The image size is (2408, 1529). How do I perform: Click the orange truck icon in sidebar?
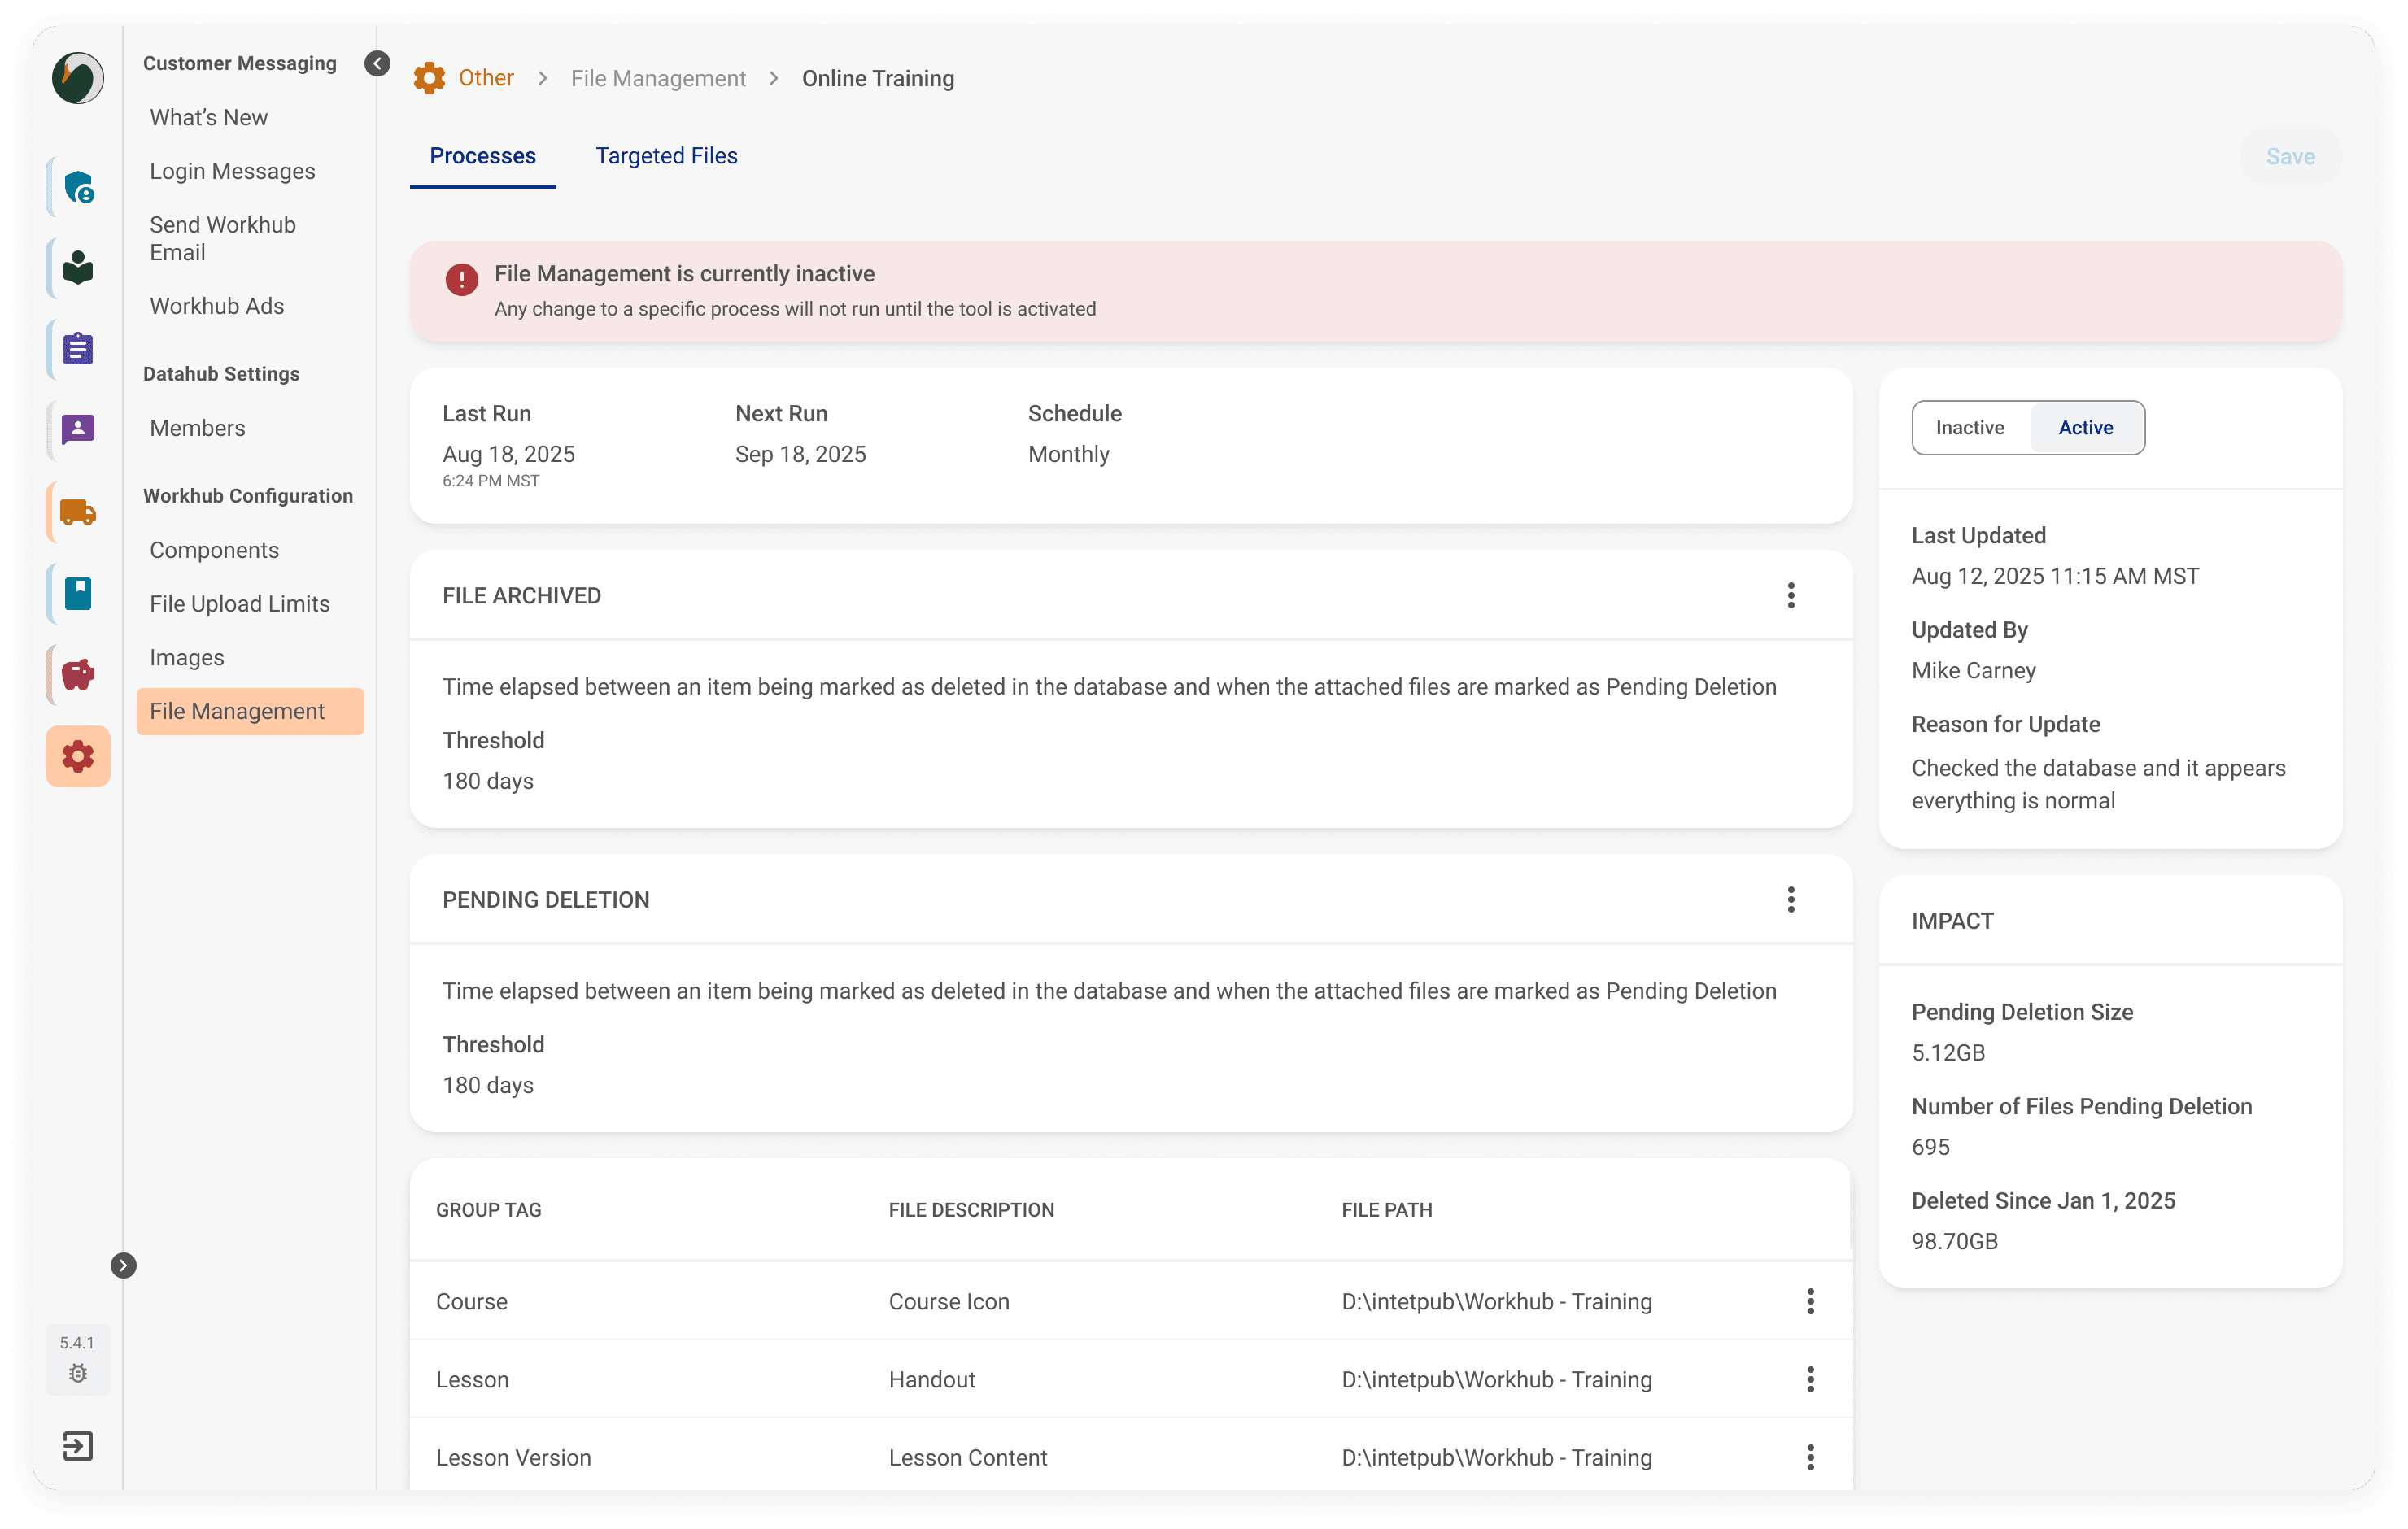point(77,513)
